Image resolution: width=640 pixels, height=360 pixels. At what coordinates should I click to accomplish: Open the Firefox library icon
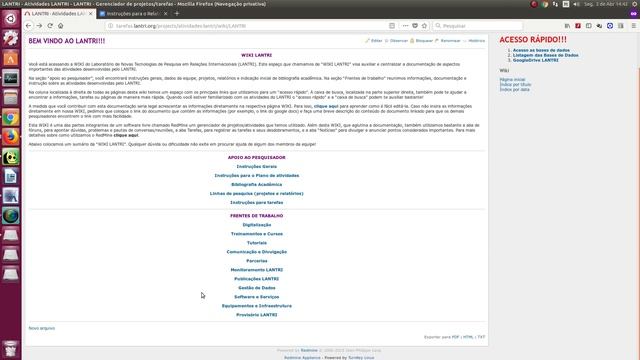coord(567,26)
